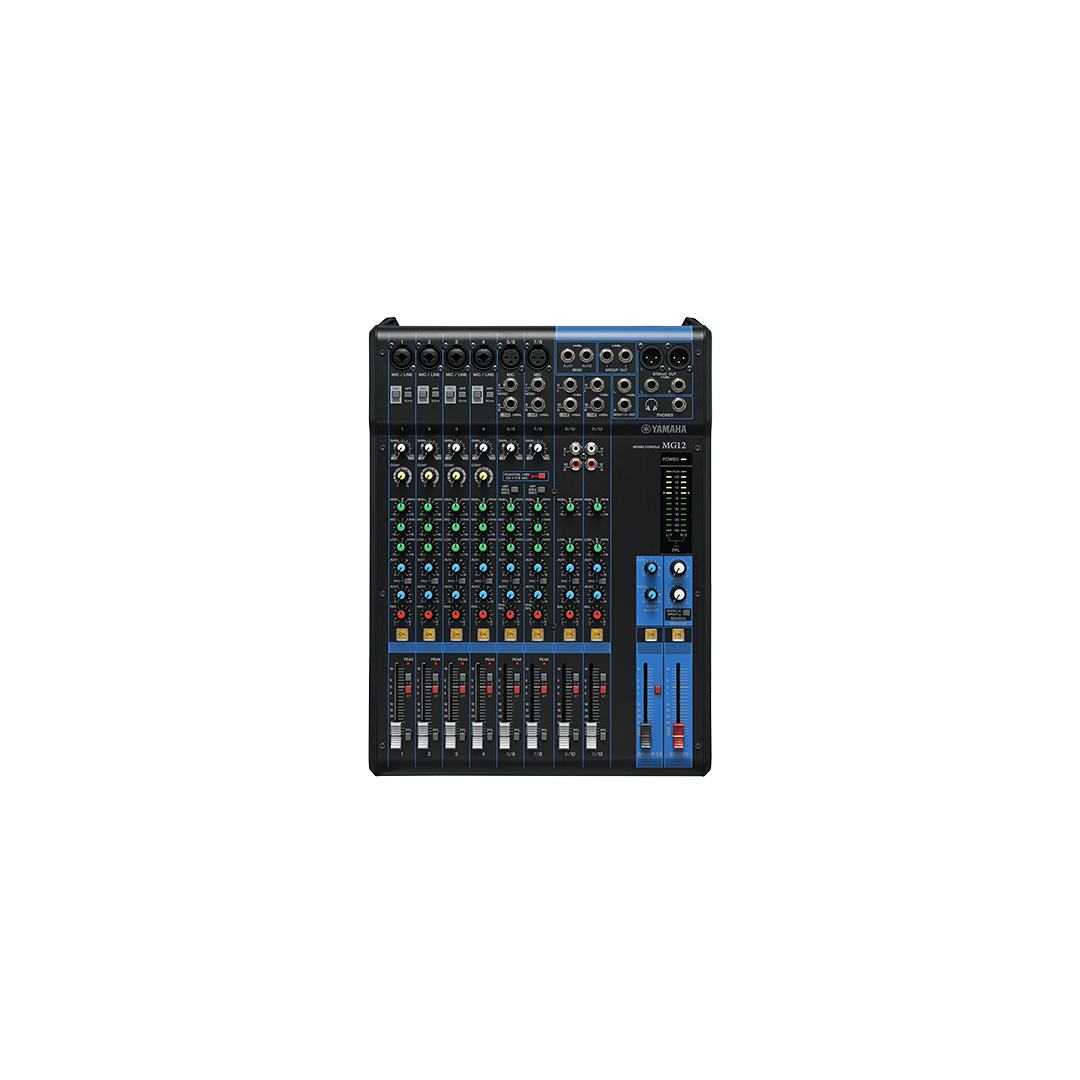This screenshot has width=1080, height=1080.
Task: Click the channel 5/6 XLR MIC input
Action: click(510, 357)
